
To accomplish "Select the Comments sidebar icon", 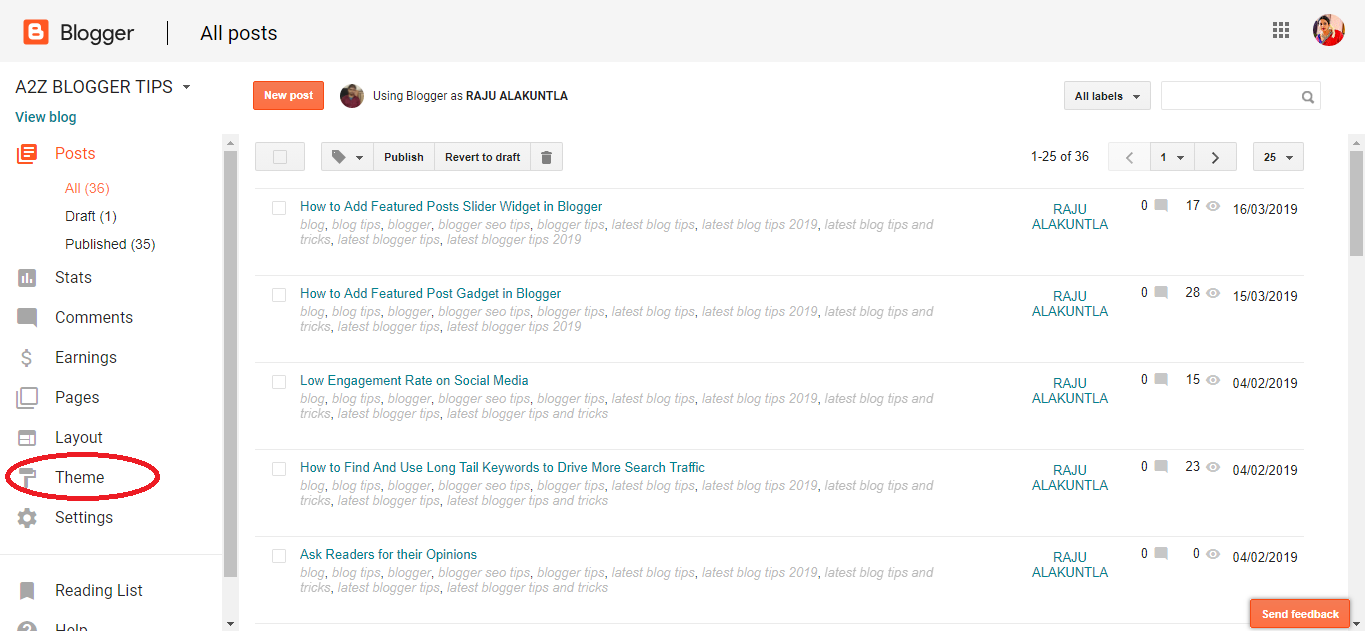I will coord(29,317).
